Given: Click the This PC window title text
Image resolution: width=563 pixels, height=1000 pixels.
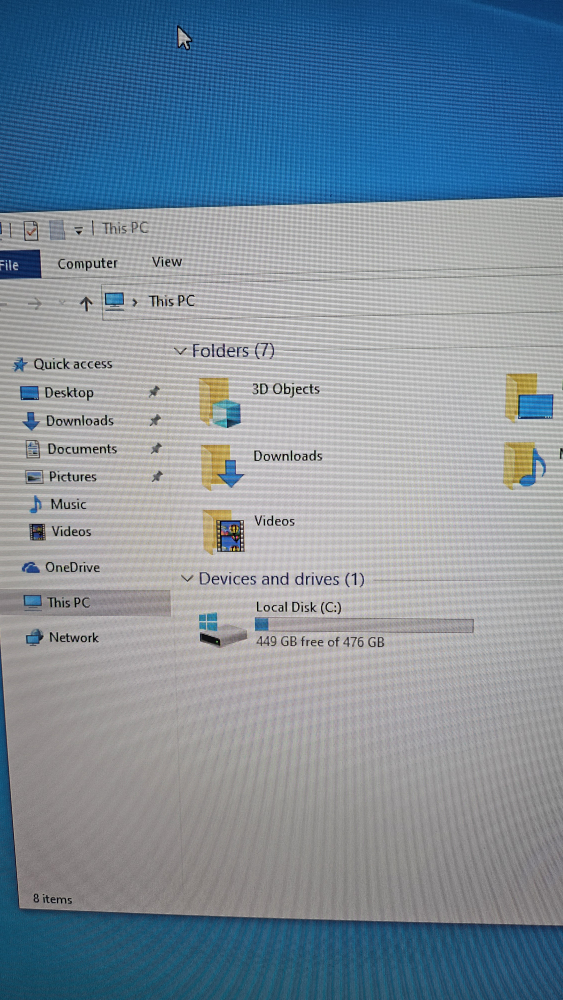Looking at the screenshot, I should (x=126, y=228).
